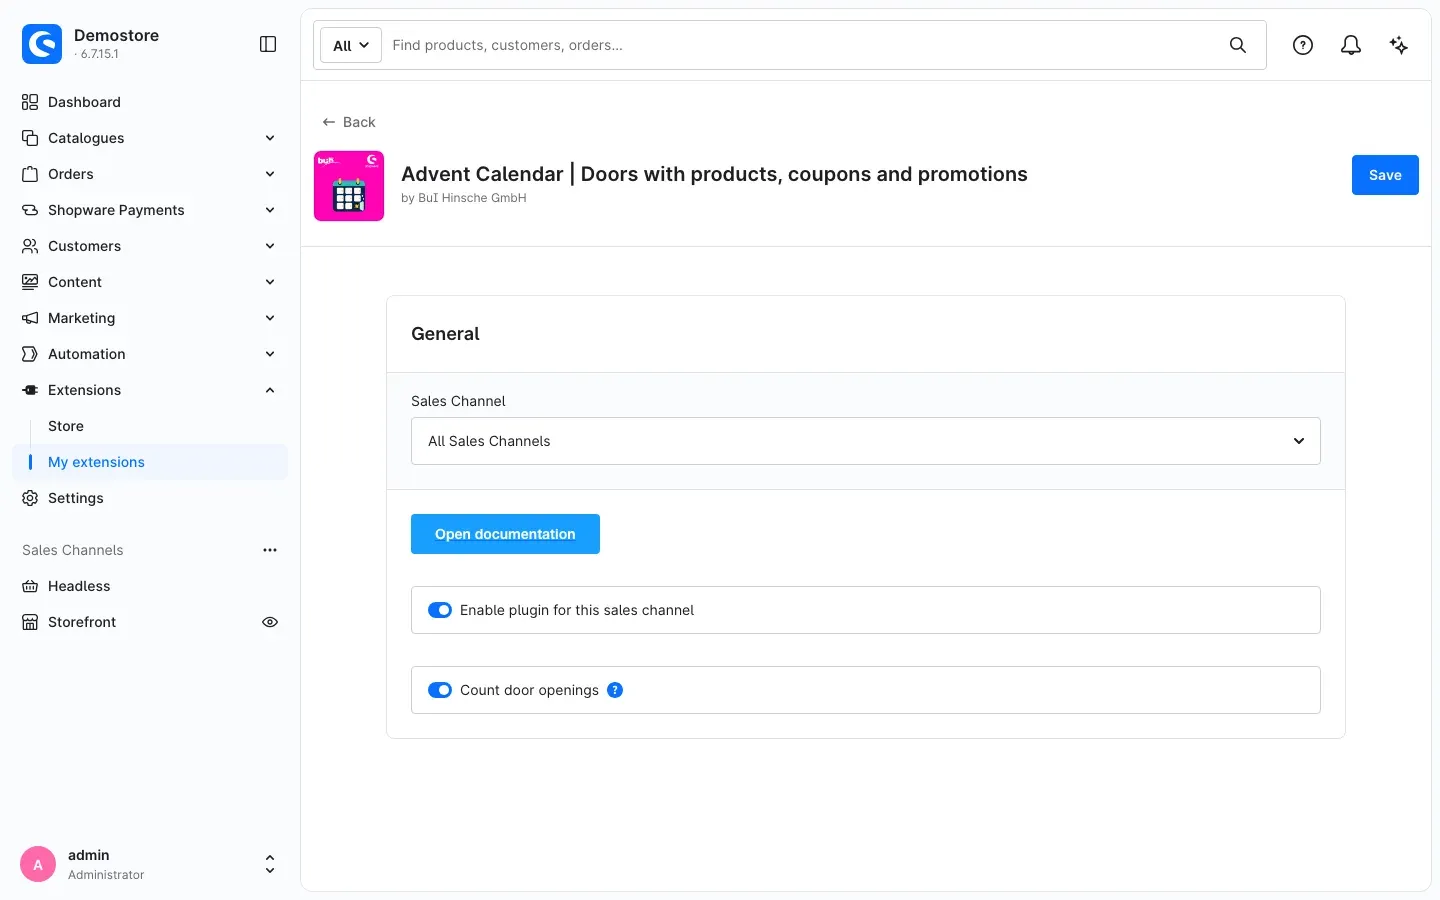Expand the Catalogues menu chevron
Viewport: 1440px width, 900px height.
(270, 138)
